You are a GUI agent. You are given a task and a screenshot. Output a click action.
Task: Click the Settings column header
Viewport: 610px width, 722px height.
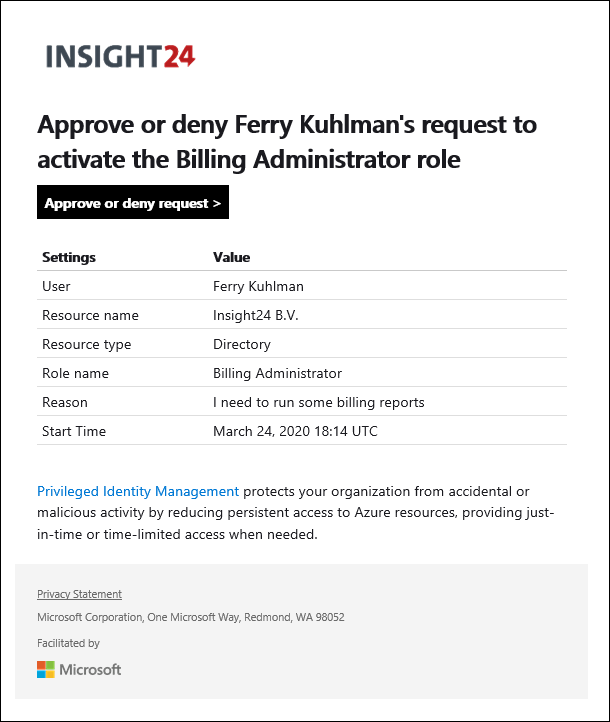[x=69, y=257]
